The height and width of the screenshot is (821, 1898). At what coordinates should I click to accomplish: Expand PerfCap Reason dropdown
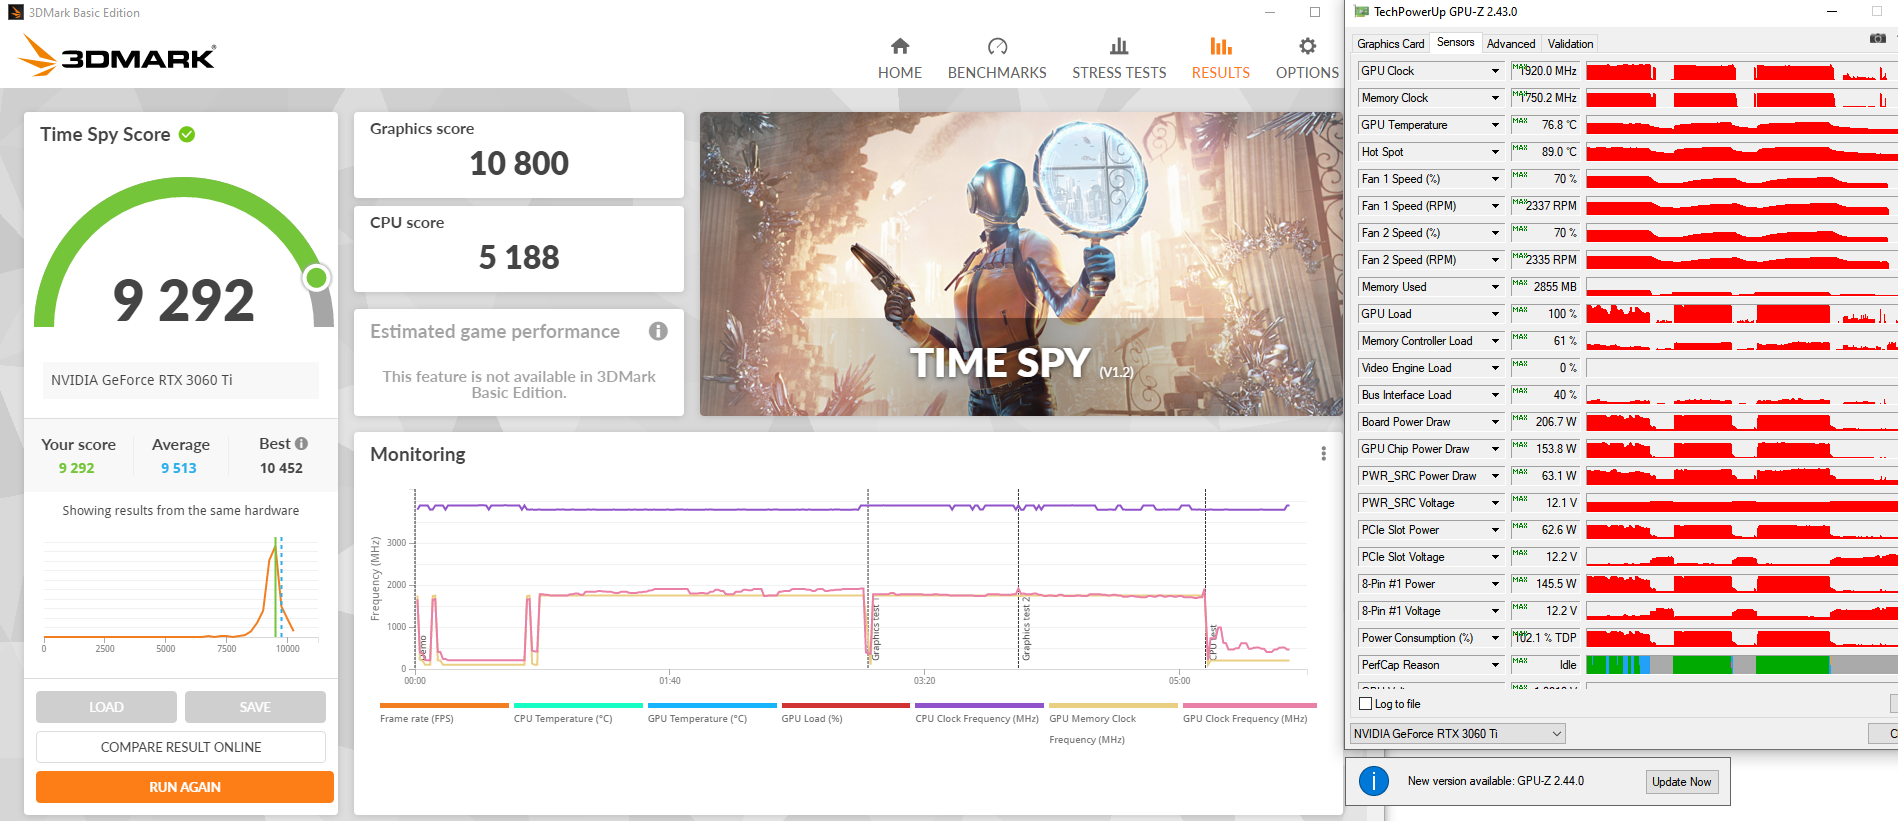pos(1495,665)
